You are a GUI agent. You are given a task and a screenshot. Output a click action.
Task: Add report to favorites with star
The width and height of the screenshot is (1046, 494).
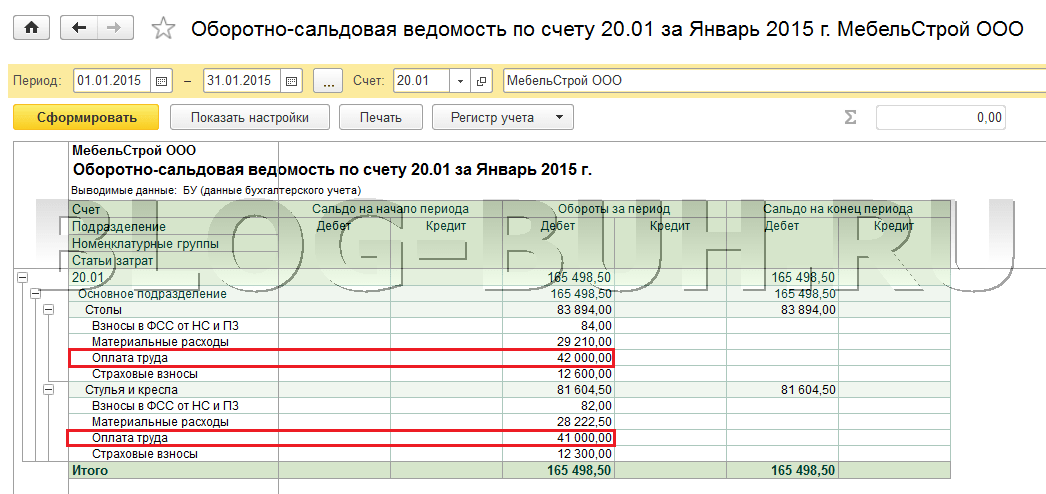click(162, 29)
